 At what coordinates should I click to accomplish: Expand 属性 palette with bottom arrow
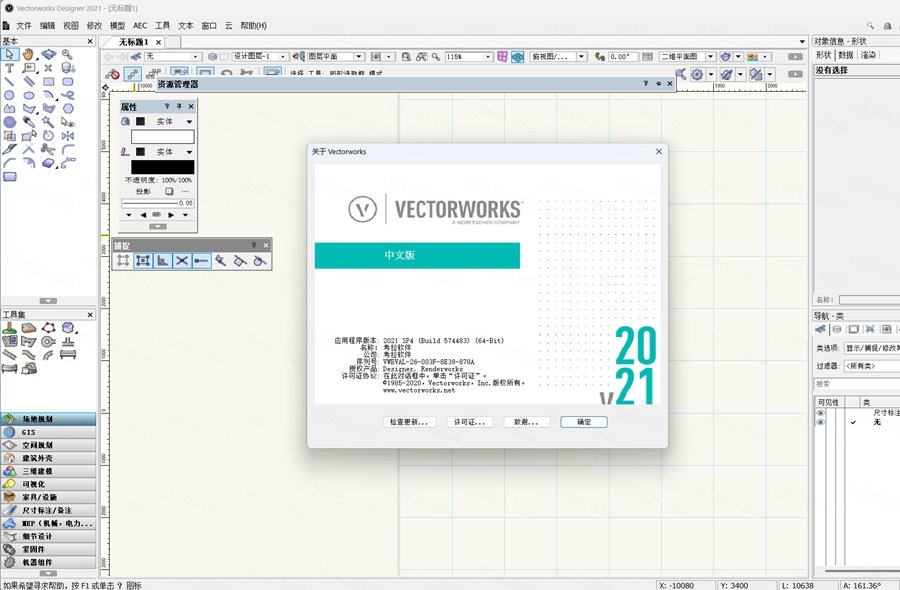pyautogui.click(x=158, y=227)
